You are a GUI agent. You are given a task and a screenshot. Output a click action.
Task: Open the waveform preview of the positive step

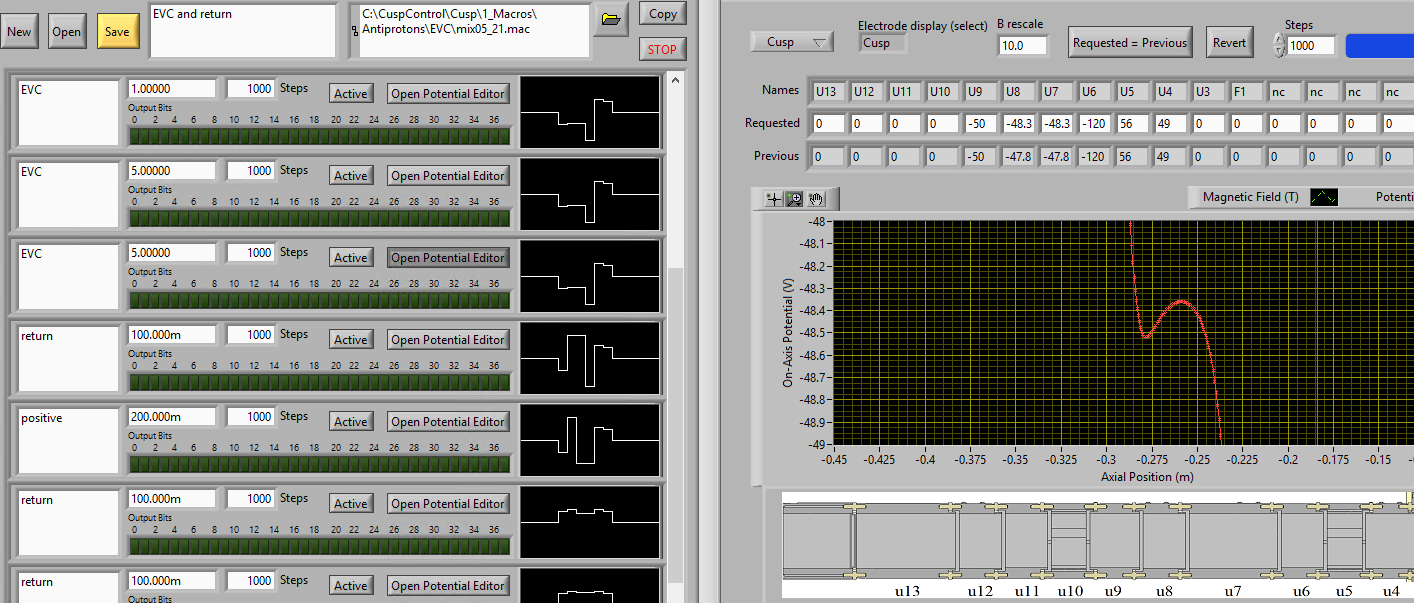tap(591, 440)
